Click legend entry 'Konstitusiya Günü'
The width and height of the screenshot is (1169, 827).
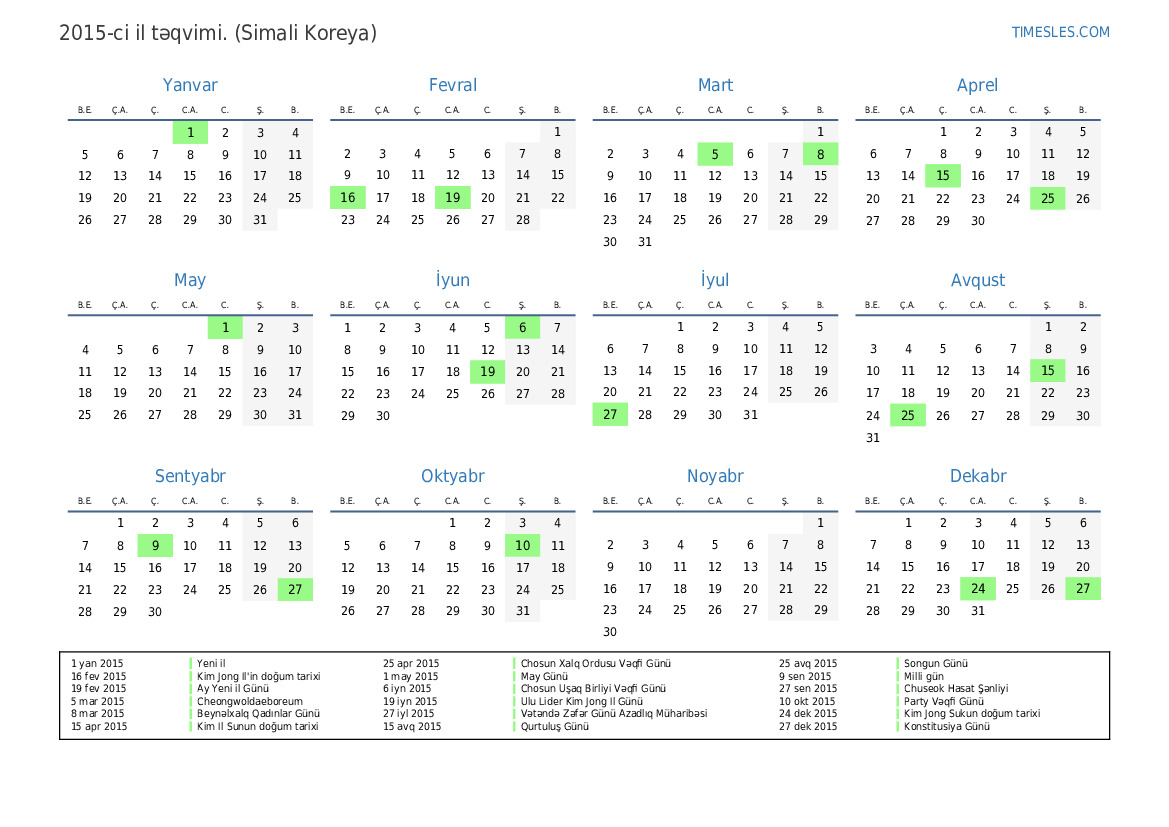[x=947, y=726]
